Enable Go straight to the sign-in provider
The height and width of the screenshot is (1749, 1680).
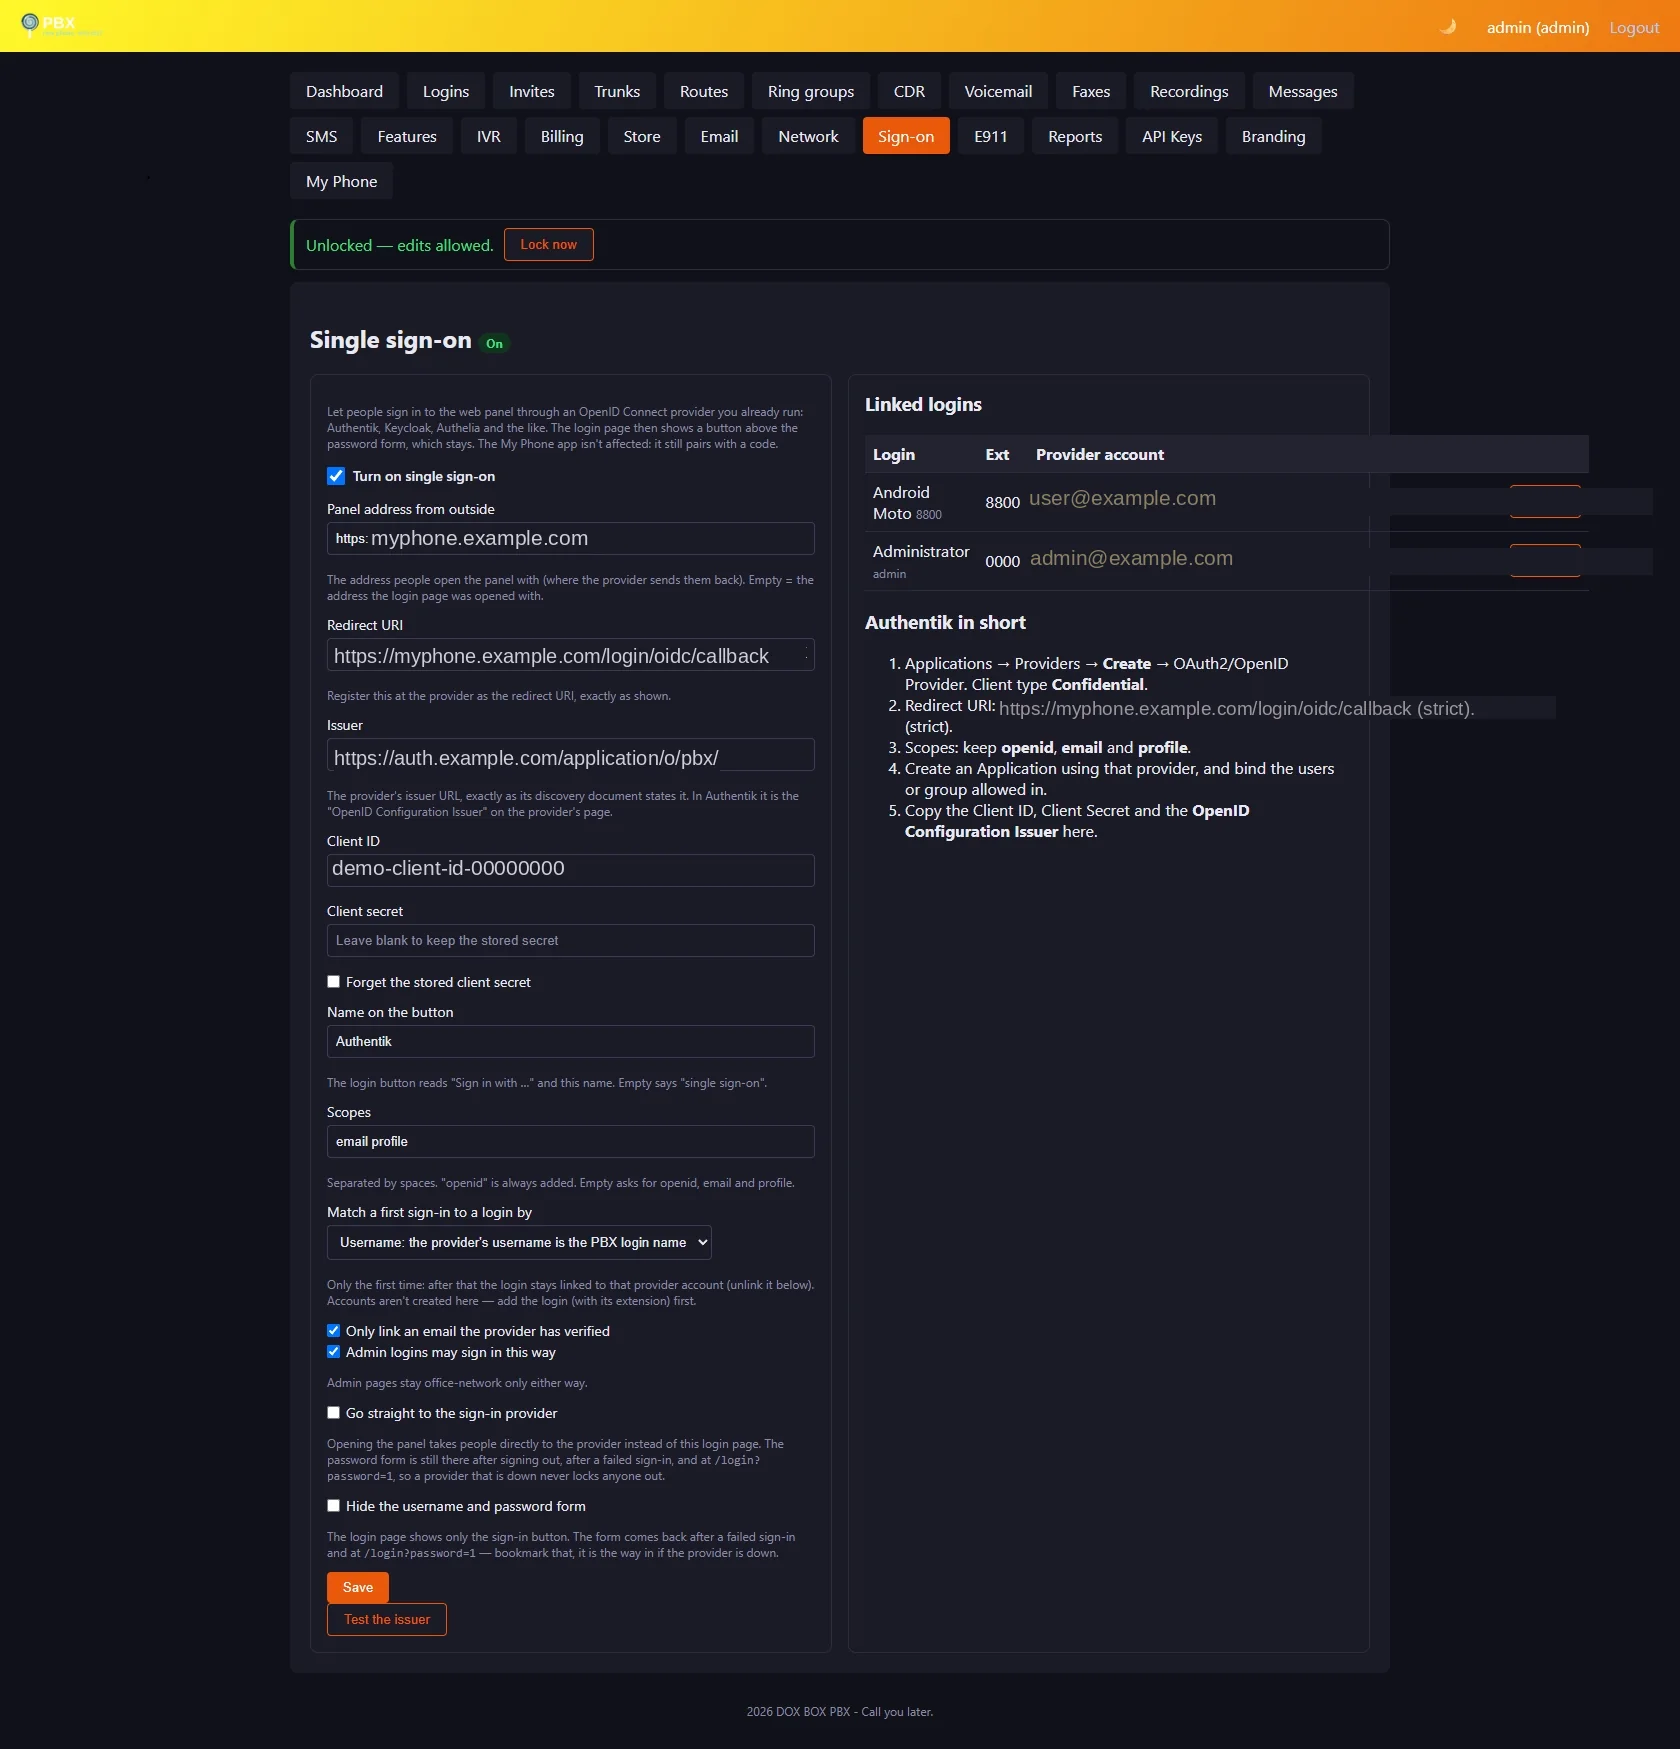pyautogui.click(x=334, y=1413)
